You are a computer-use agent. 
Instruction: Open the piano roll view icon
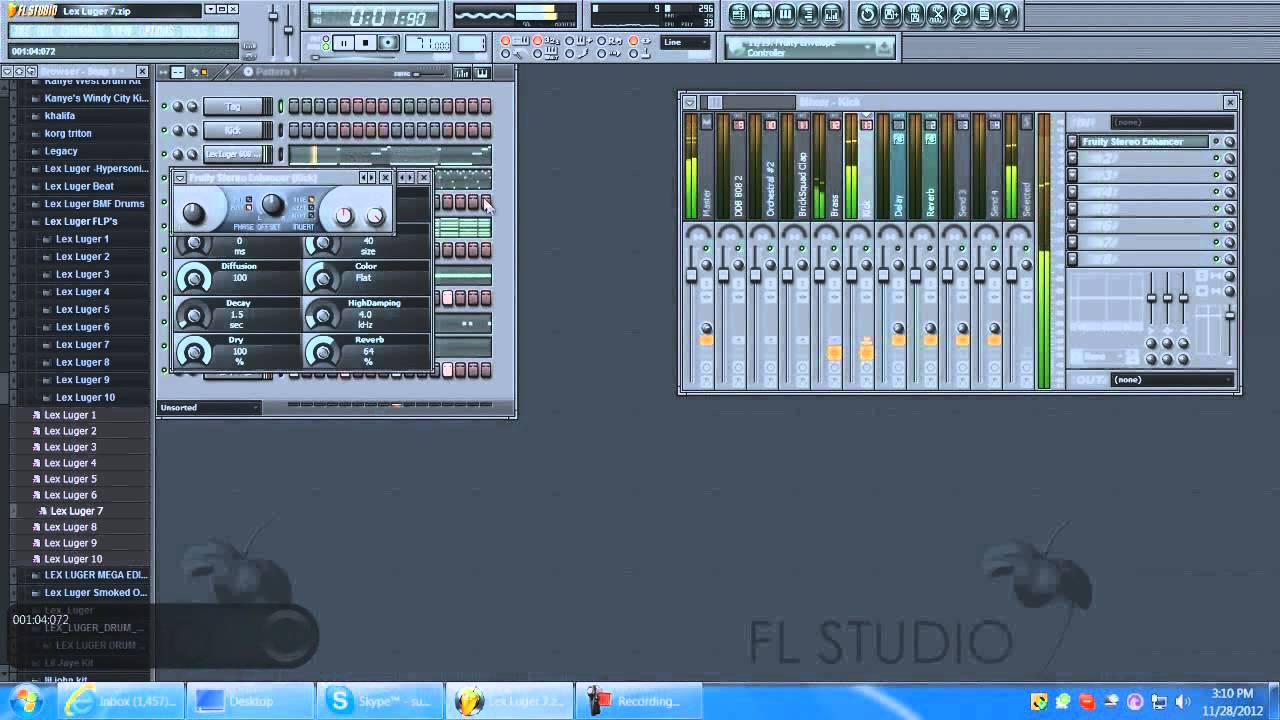[x=785, y=14]
